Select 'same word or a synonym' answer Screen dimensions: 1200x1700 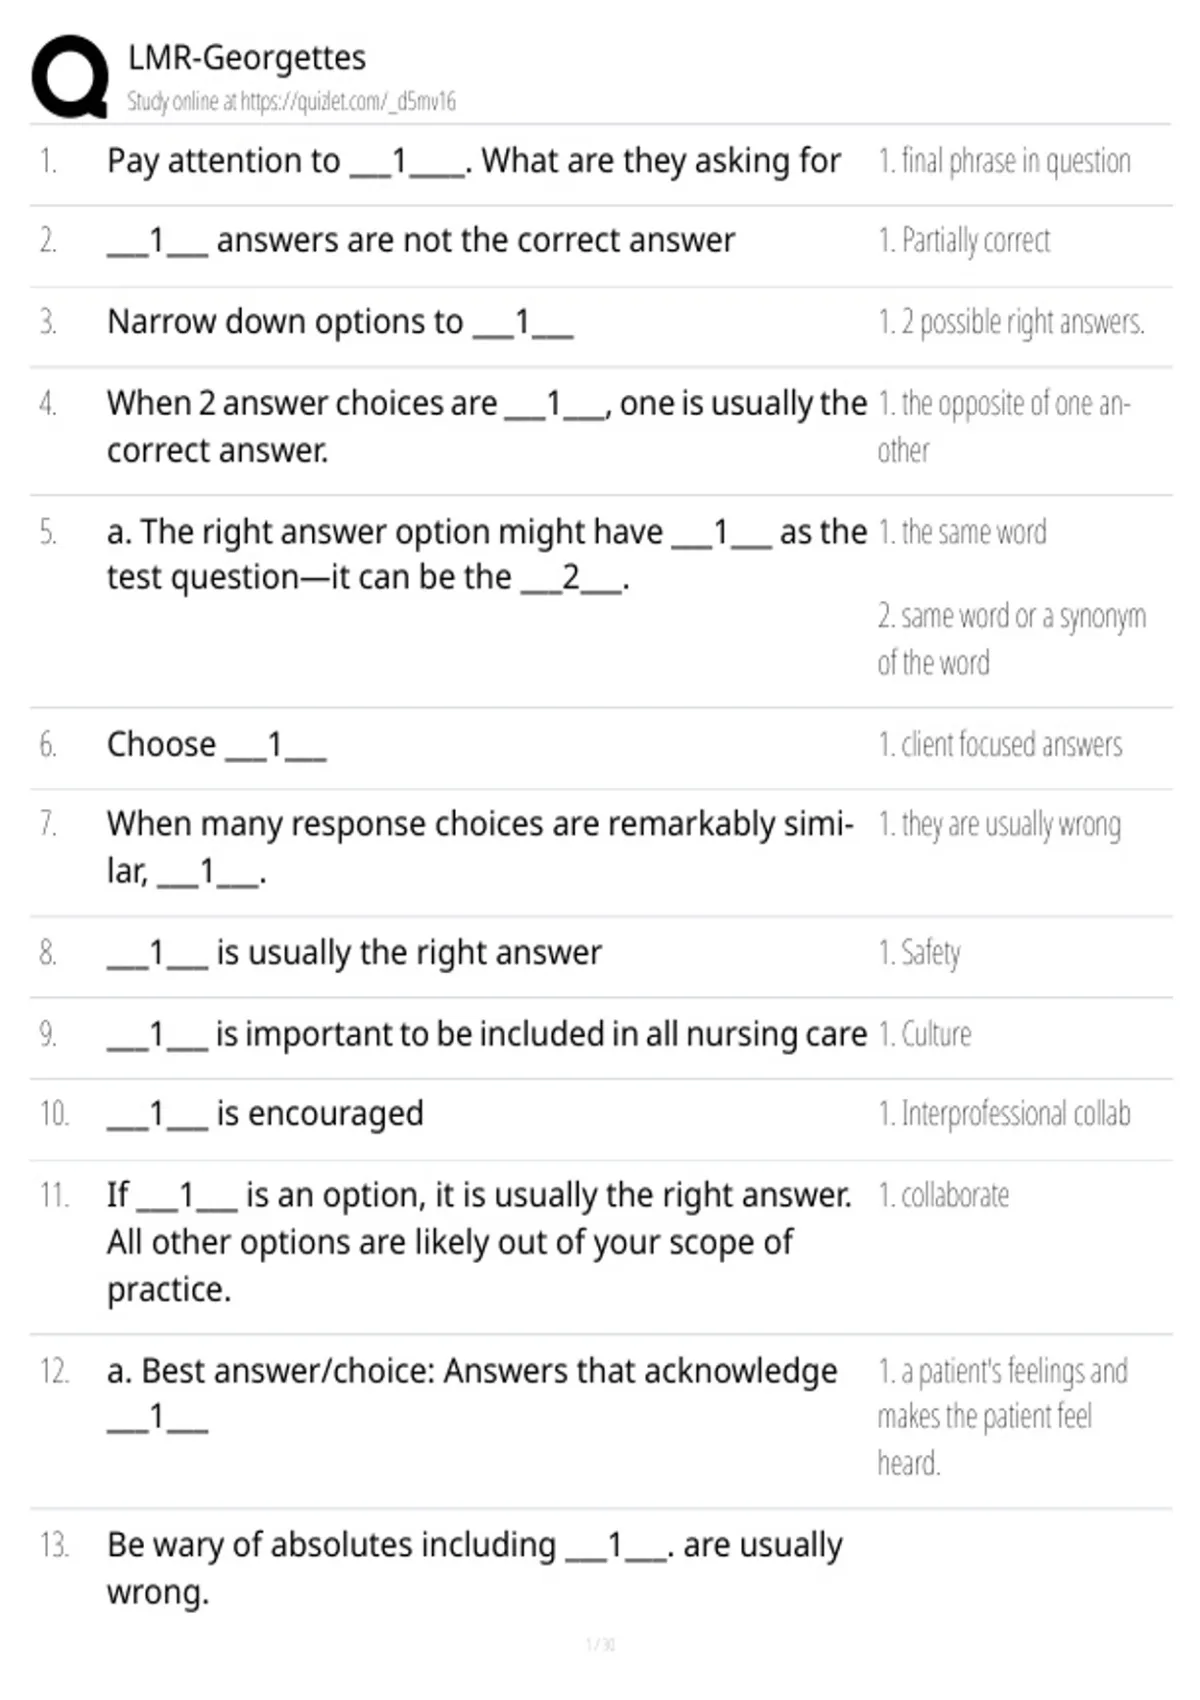point(1011,639)
